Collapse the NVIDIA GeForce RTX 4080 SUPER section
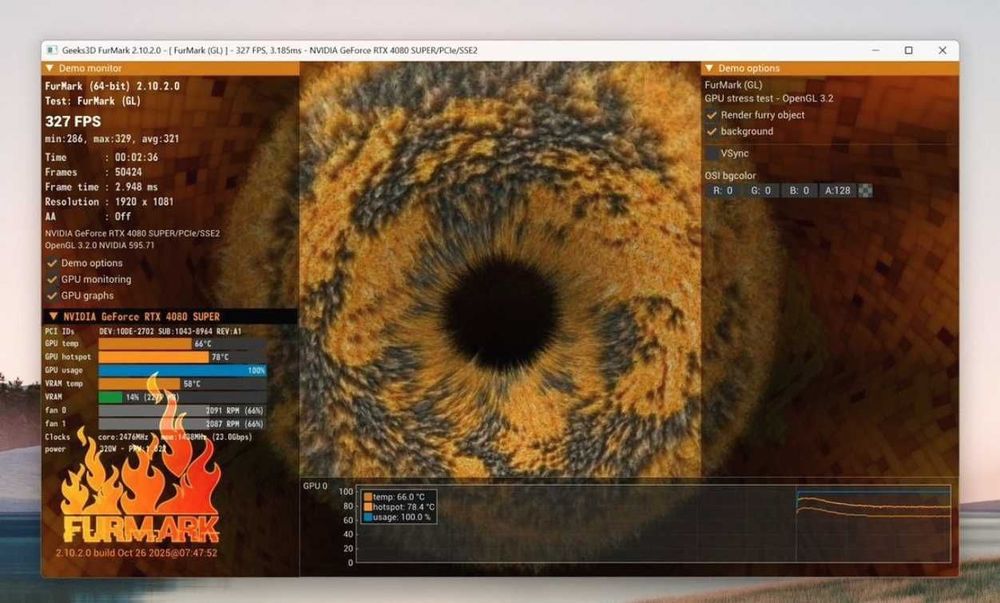The height and width of the screenshot is (603, 1000). pyautogui.click(x=54, y=316)
